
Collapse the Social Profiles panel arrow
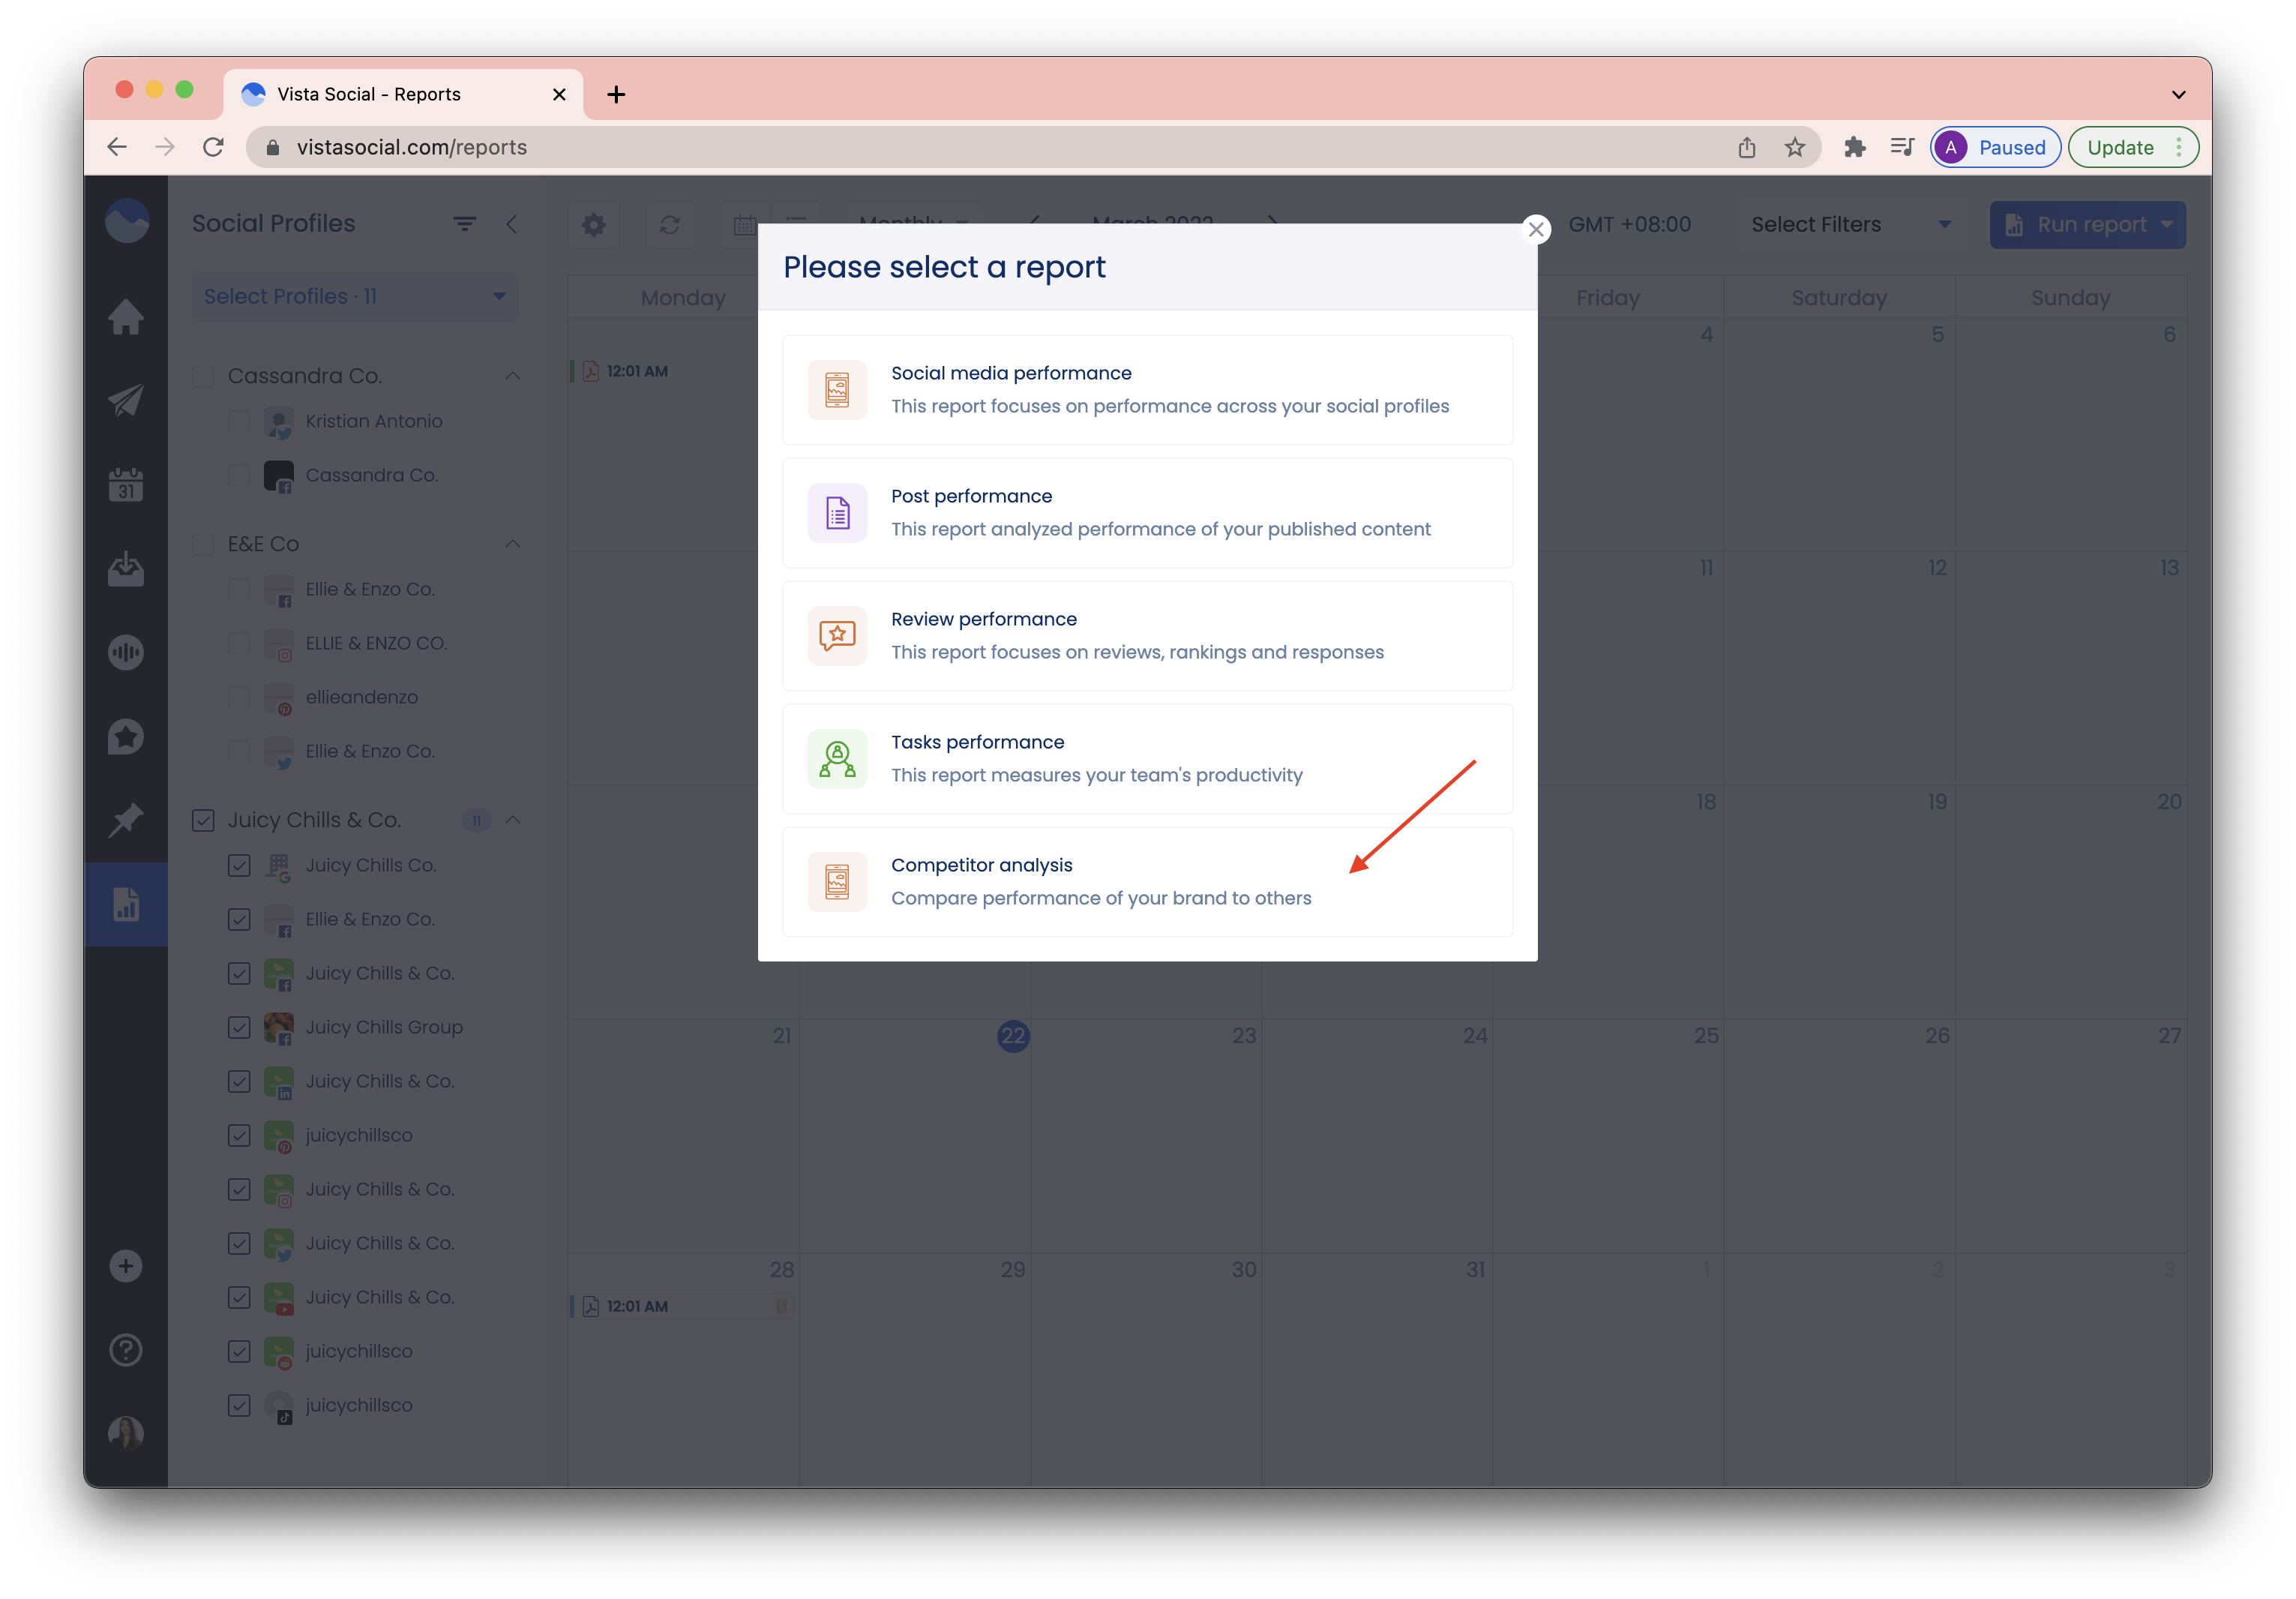click(x=512, y=224)
